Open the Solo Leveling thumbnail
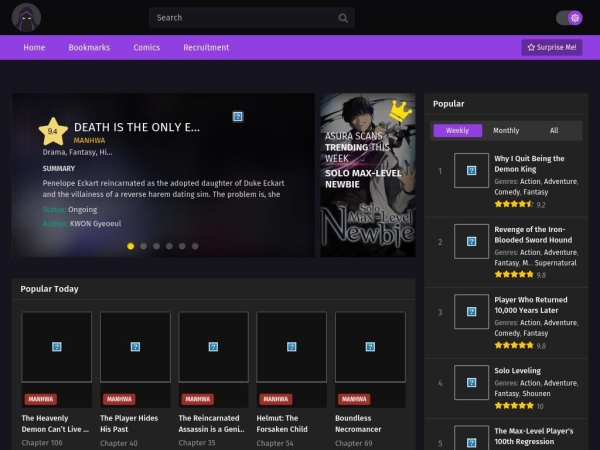The height and width of the screenshot is (450, 600). click(x=471, y=382)
